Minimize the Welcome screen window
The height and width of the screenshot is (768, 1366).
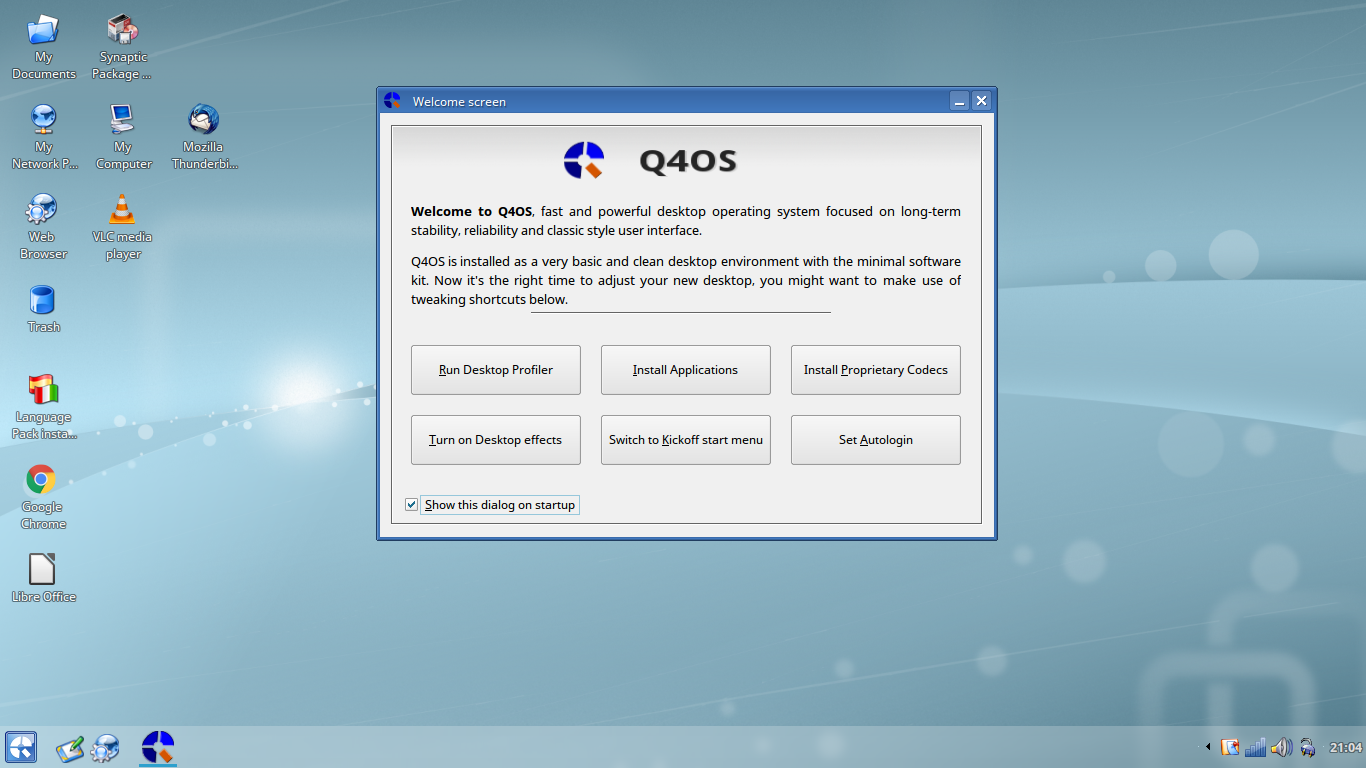point(959,101)
